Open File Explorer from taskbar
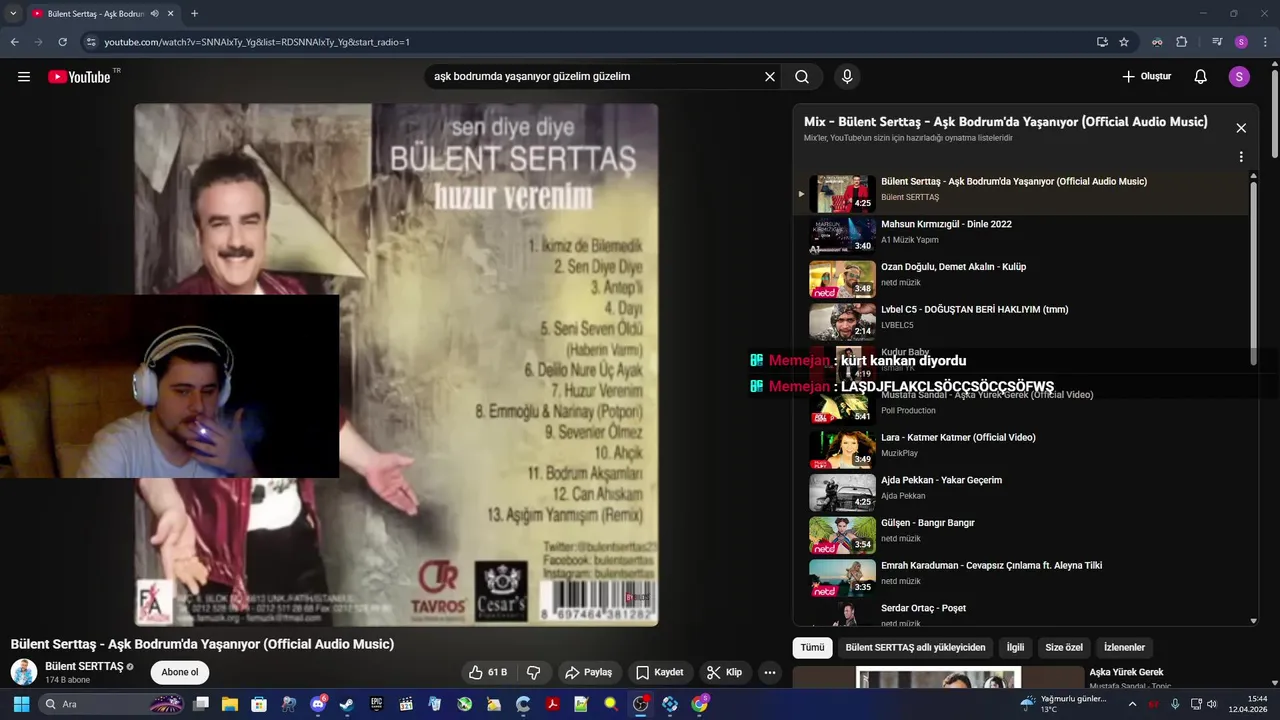 [x=230, y=704]
